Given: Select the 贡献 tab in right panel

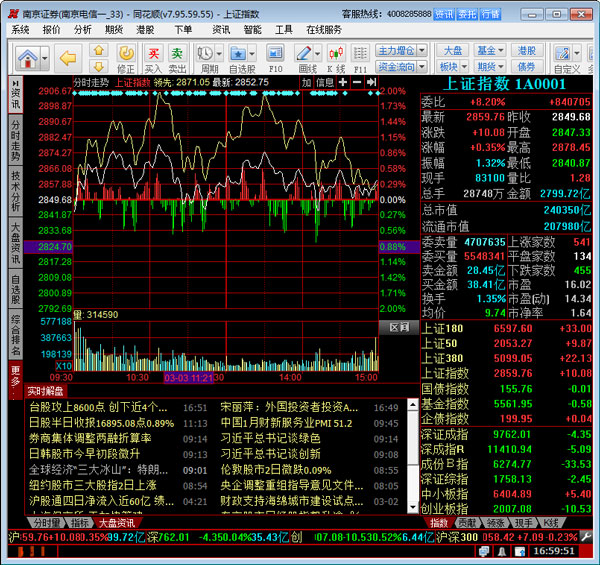Looking at the screenshot, I should 467,523.
